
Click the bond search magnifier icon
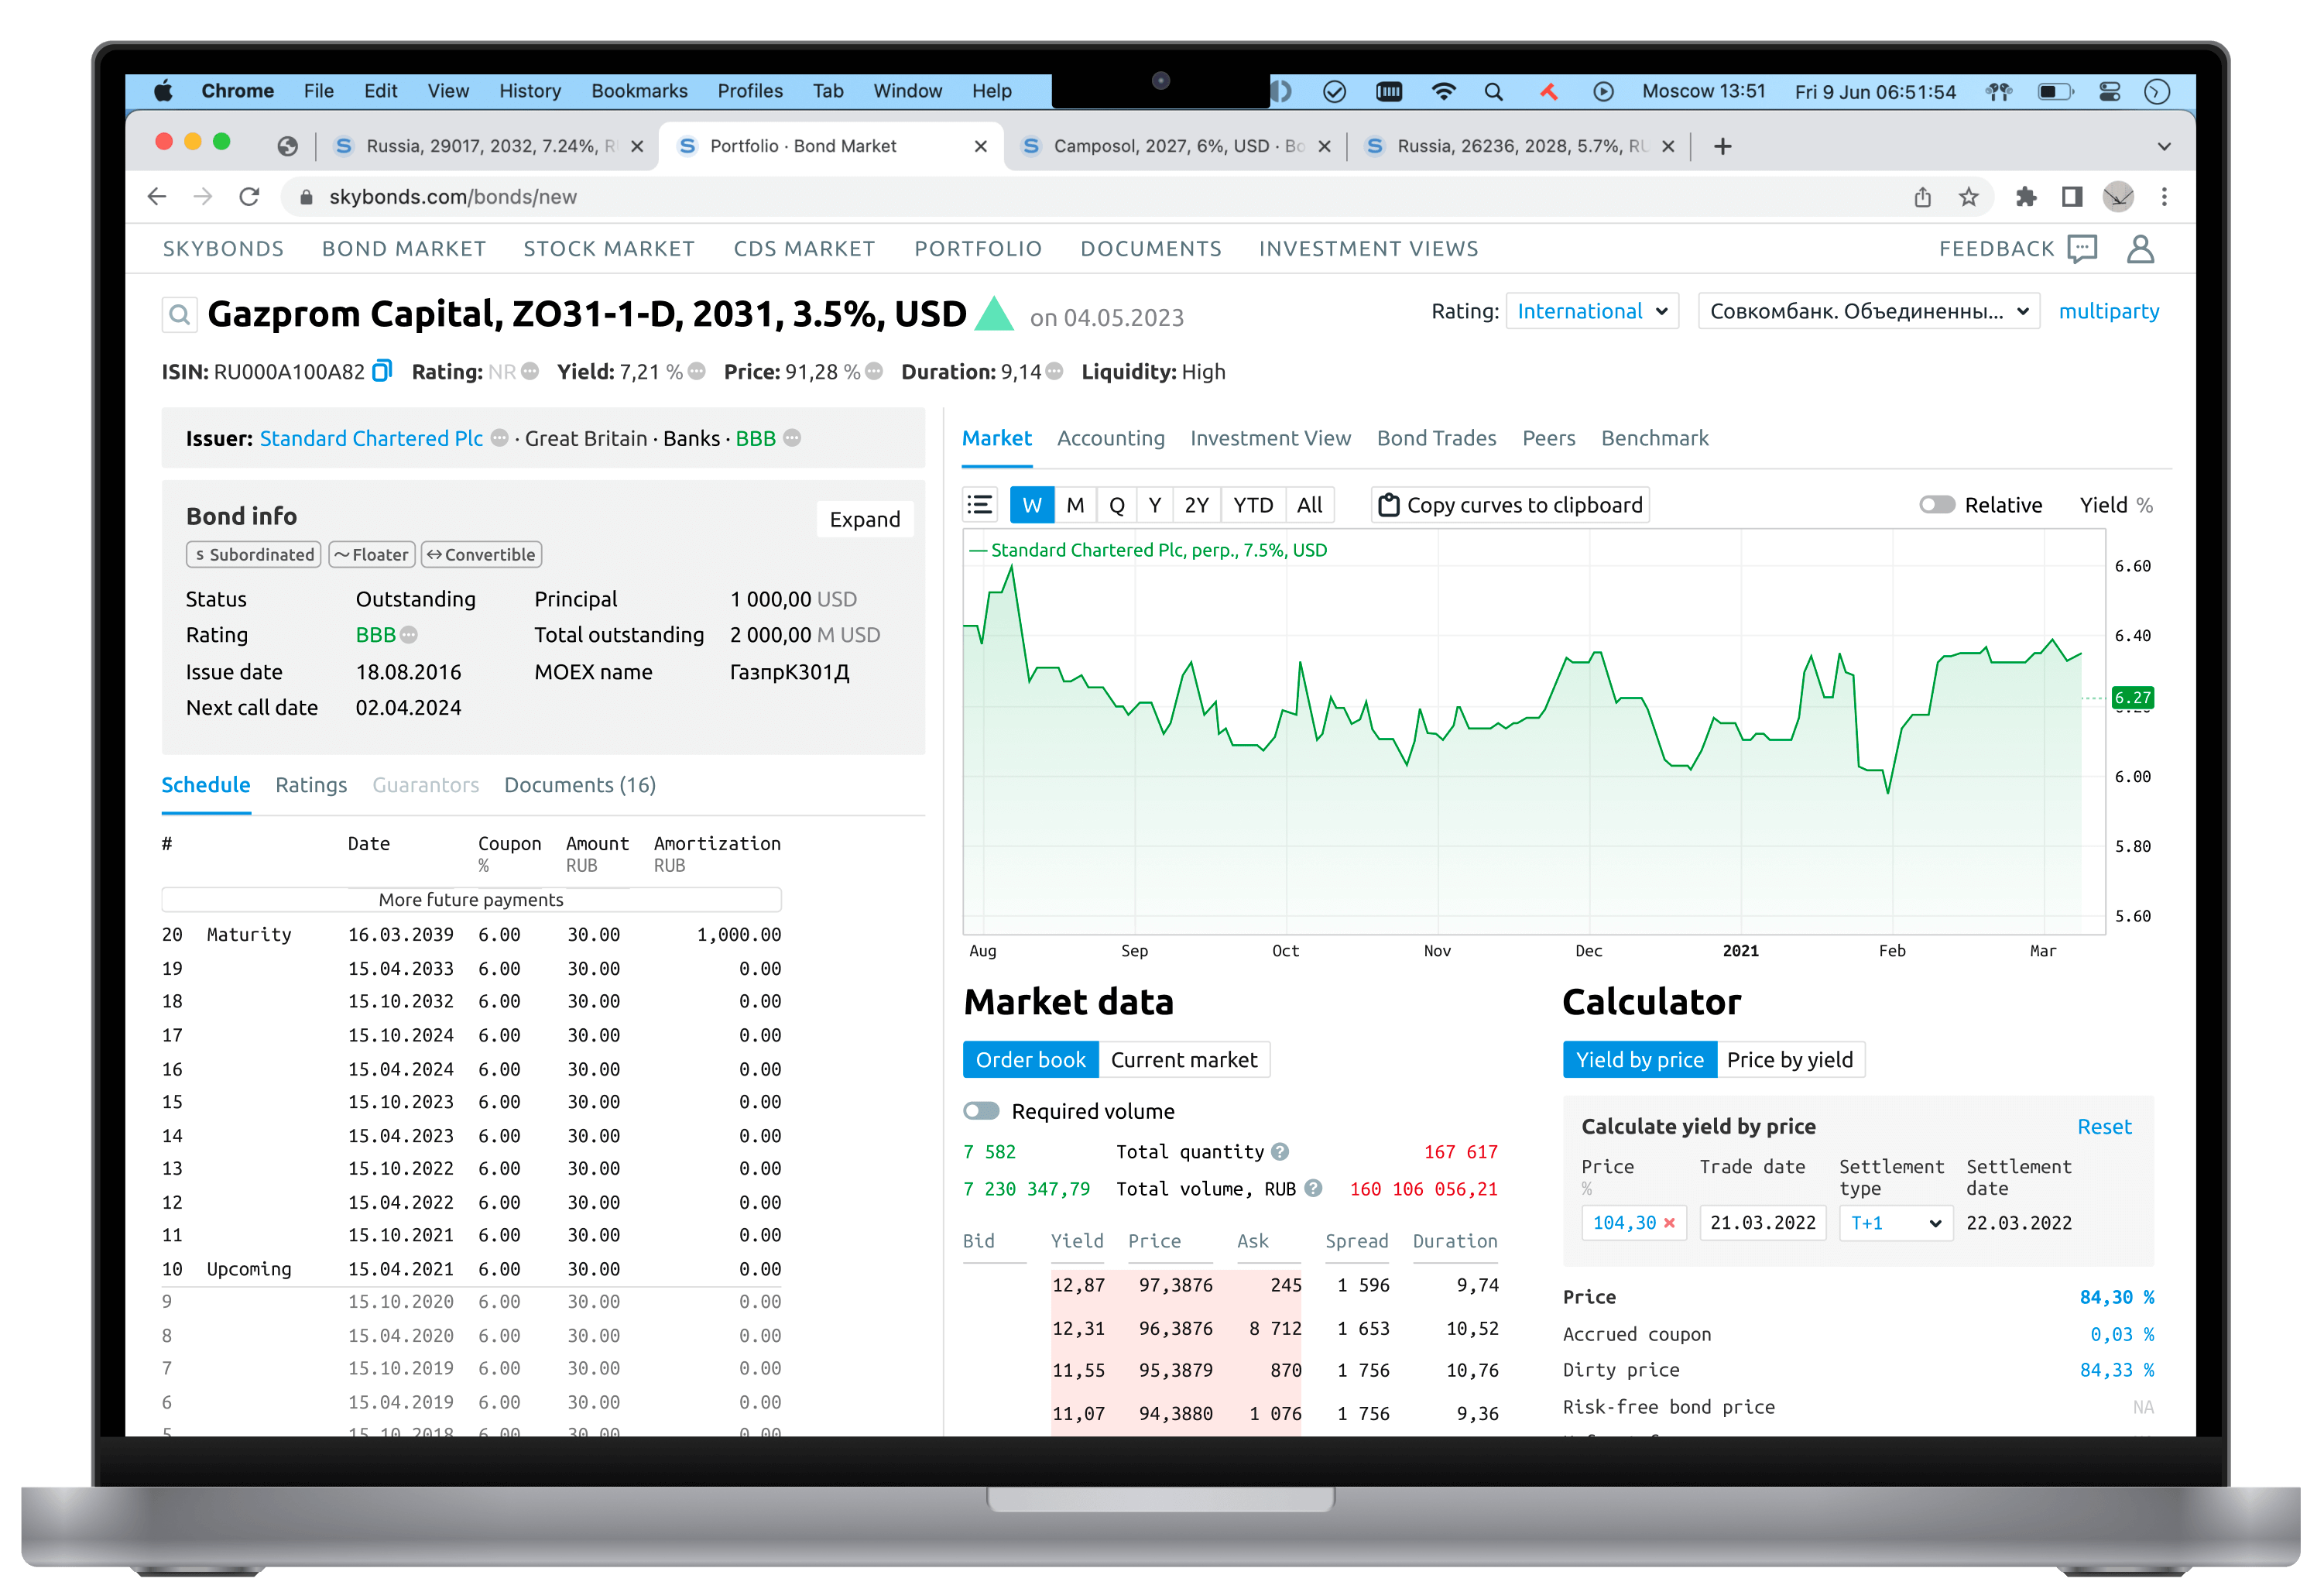pyautogui.click(x=179, y=315)
